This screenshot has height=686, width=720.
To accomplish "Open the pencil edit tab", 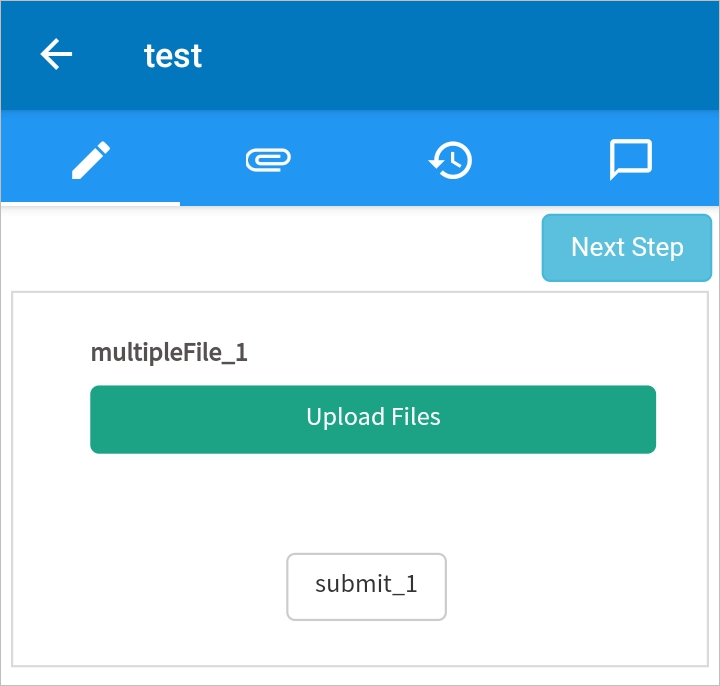I will point(91,159).
